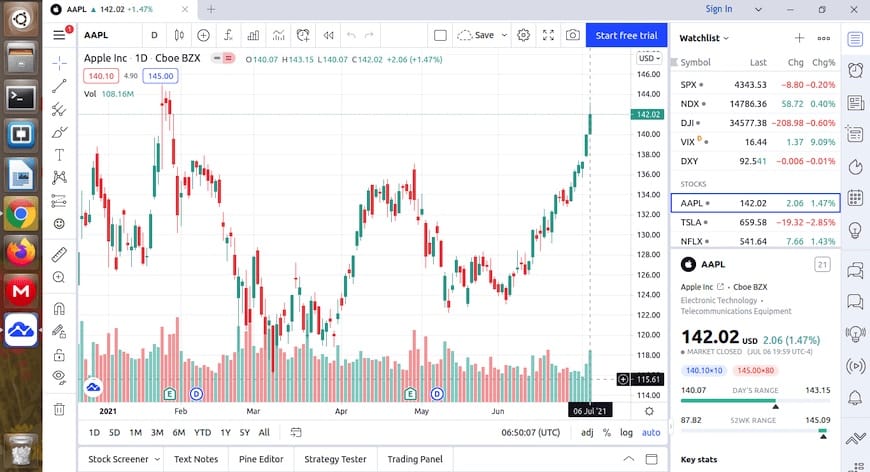Viewport: 870px width, 472px height.
Task: Add symbol with the watchlist plus icon
Action: point(799,38)
